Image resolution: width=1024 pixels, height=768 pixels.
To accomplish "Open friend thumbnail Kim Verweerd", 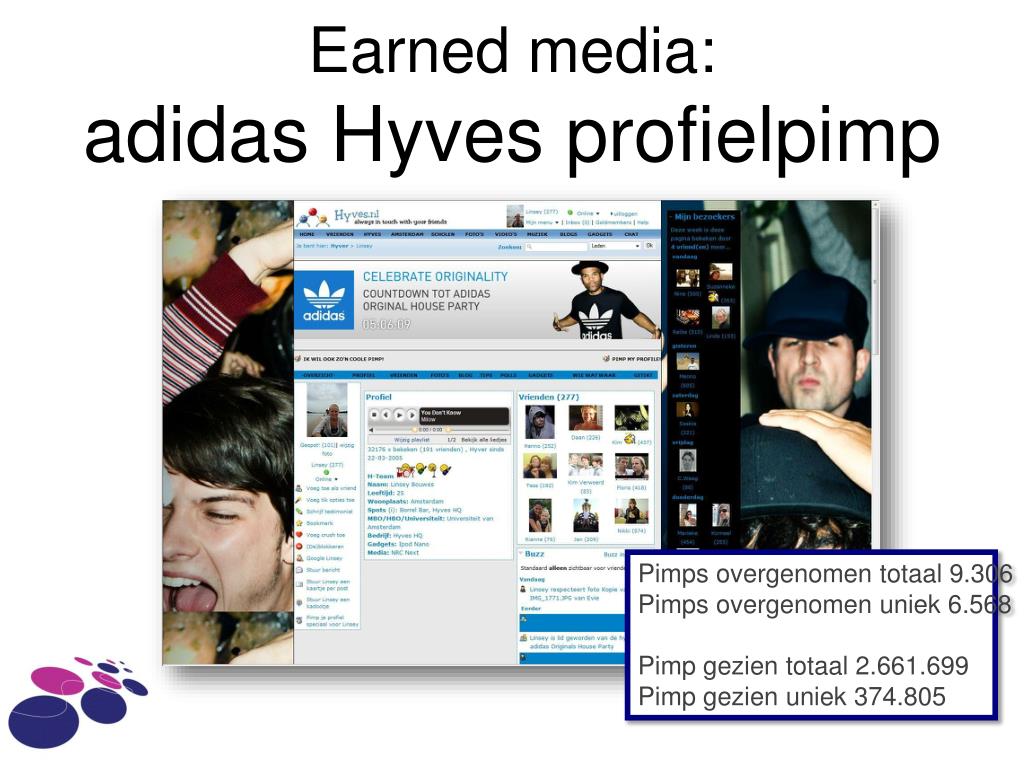I will (x=585, y=466).
